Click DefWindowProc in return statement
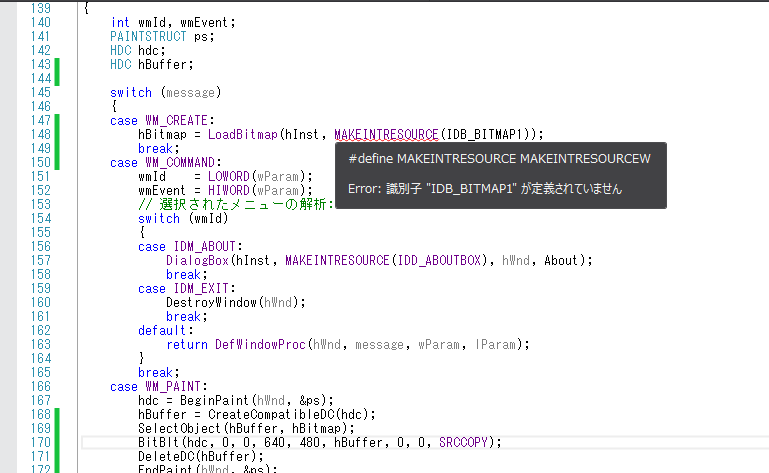 (x=260, y=344)
